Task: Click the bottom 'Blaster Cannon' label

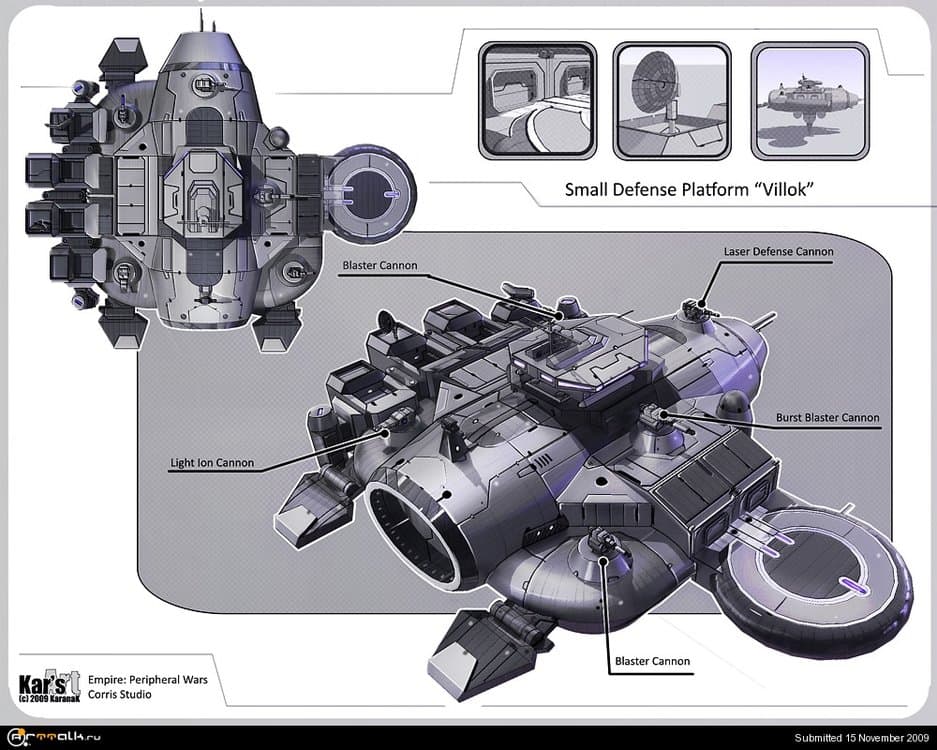Action: coord(651,661)
